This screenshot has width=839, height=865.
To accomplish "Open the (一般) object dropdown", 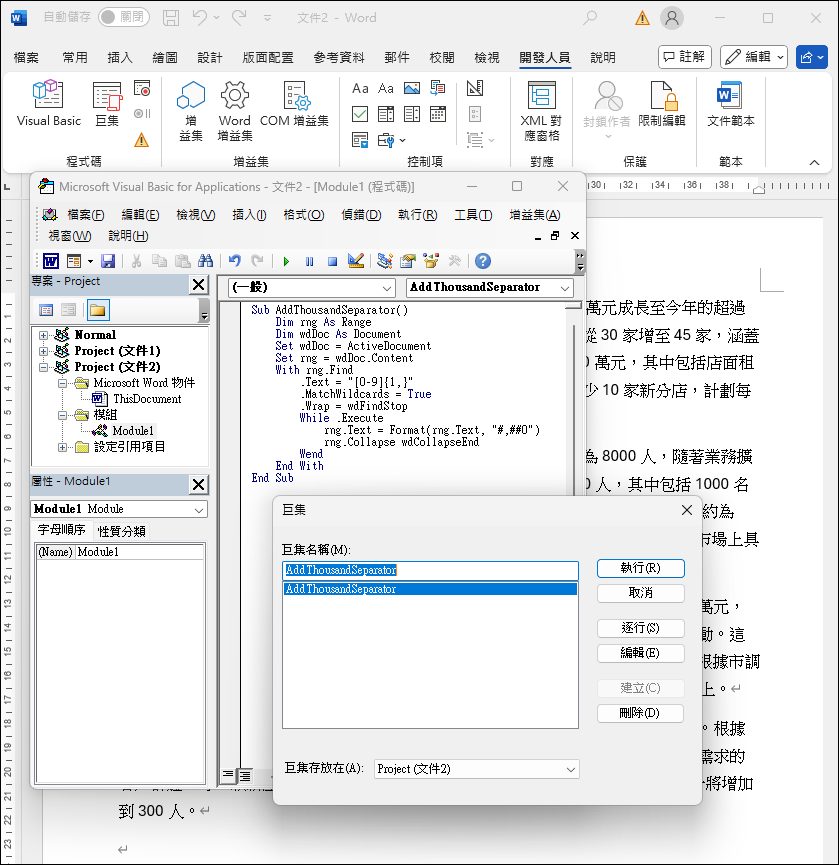I will (388, 287).
